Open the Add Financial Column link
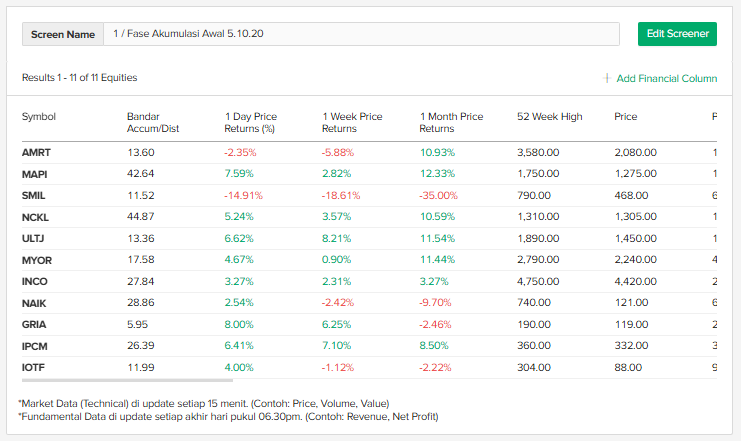Viewport: 741px width, 441px height. [666, 78]
